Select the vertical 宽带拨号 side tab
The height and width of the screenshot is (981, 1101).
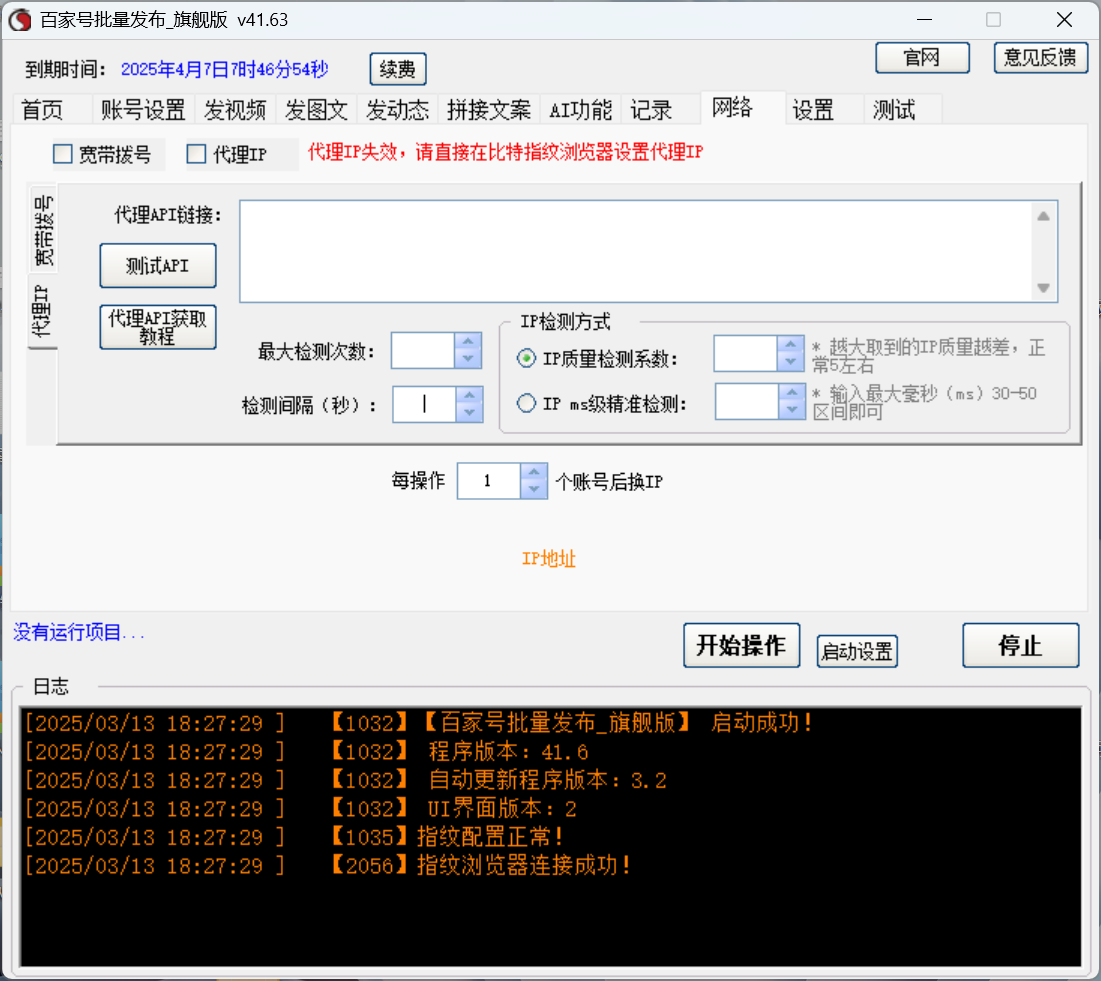(x=43, y=230)
